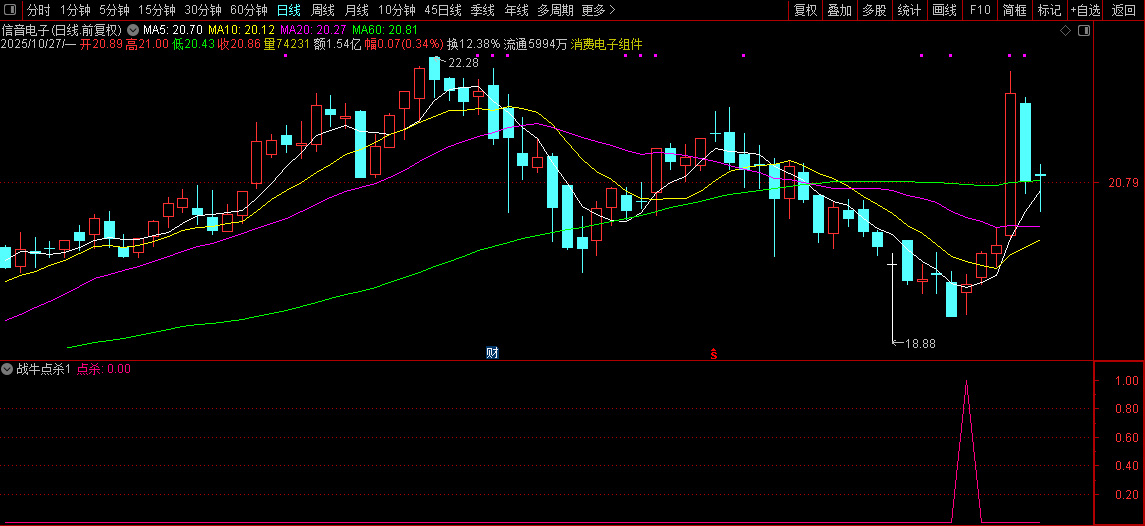Click the 流通5994万 value
This screenshot has width=1145, height=526.
point(535,44)
